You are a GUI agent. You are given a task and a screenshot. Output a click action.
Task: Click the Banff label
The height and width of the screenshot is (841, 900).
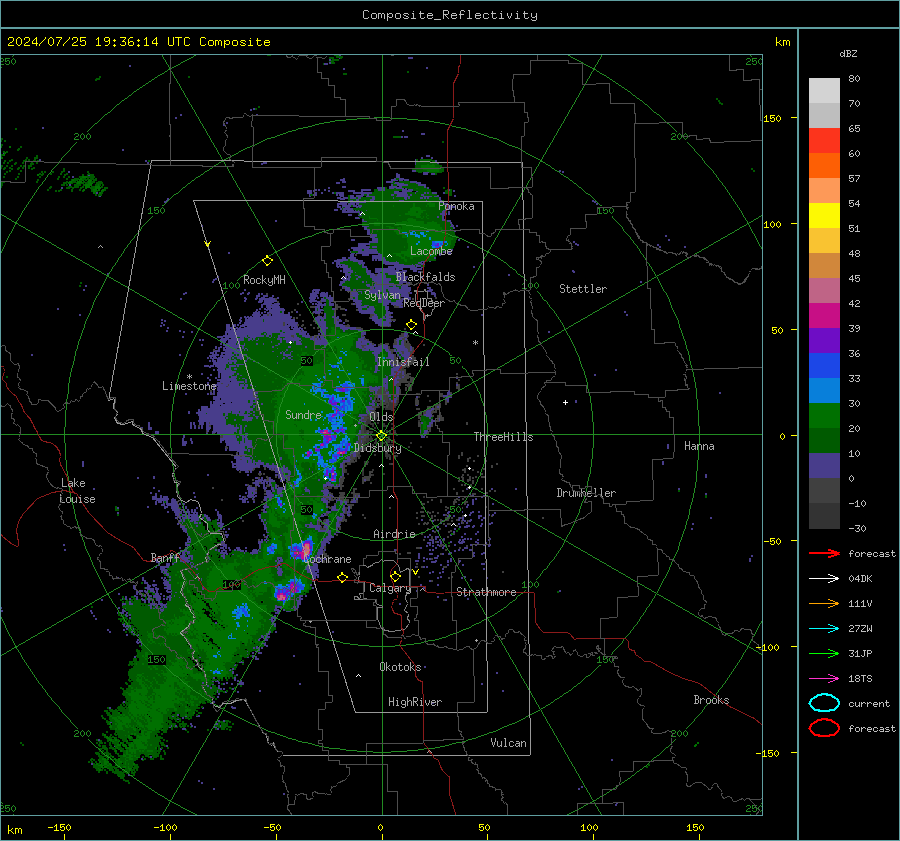coord(165,558)
